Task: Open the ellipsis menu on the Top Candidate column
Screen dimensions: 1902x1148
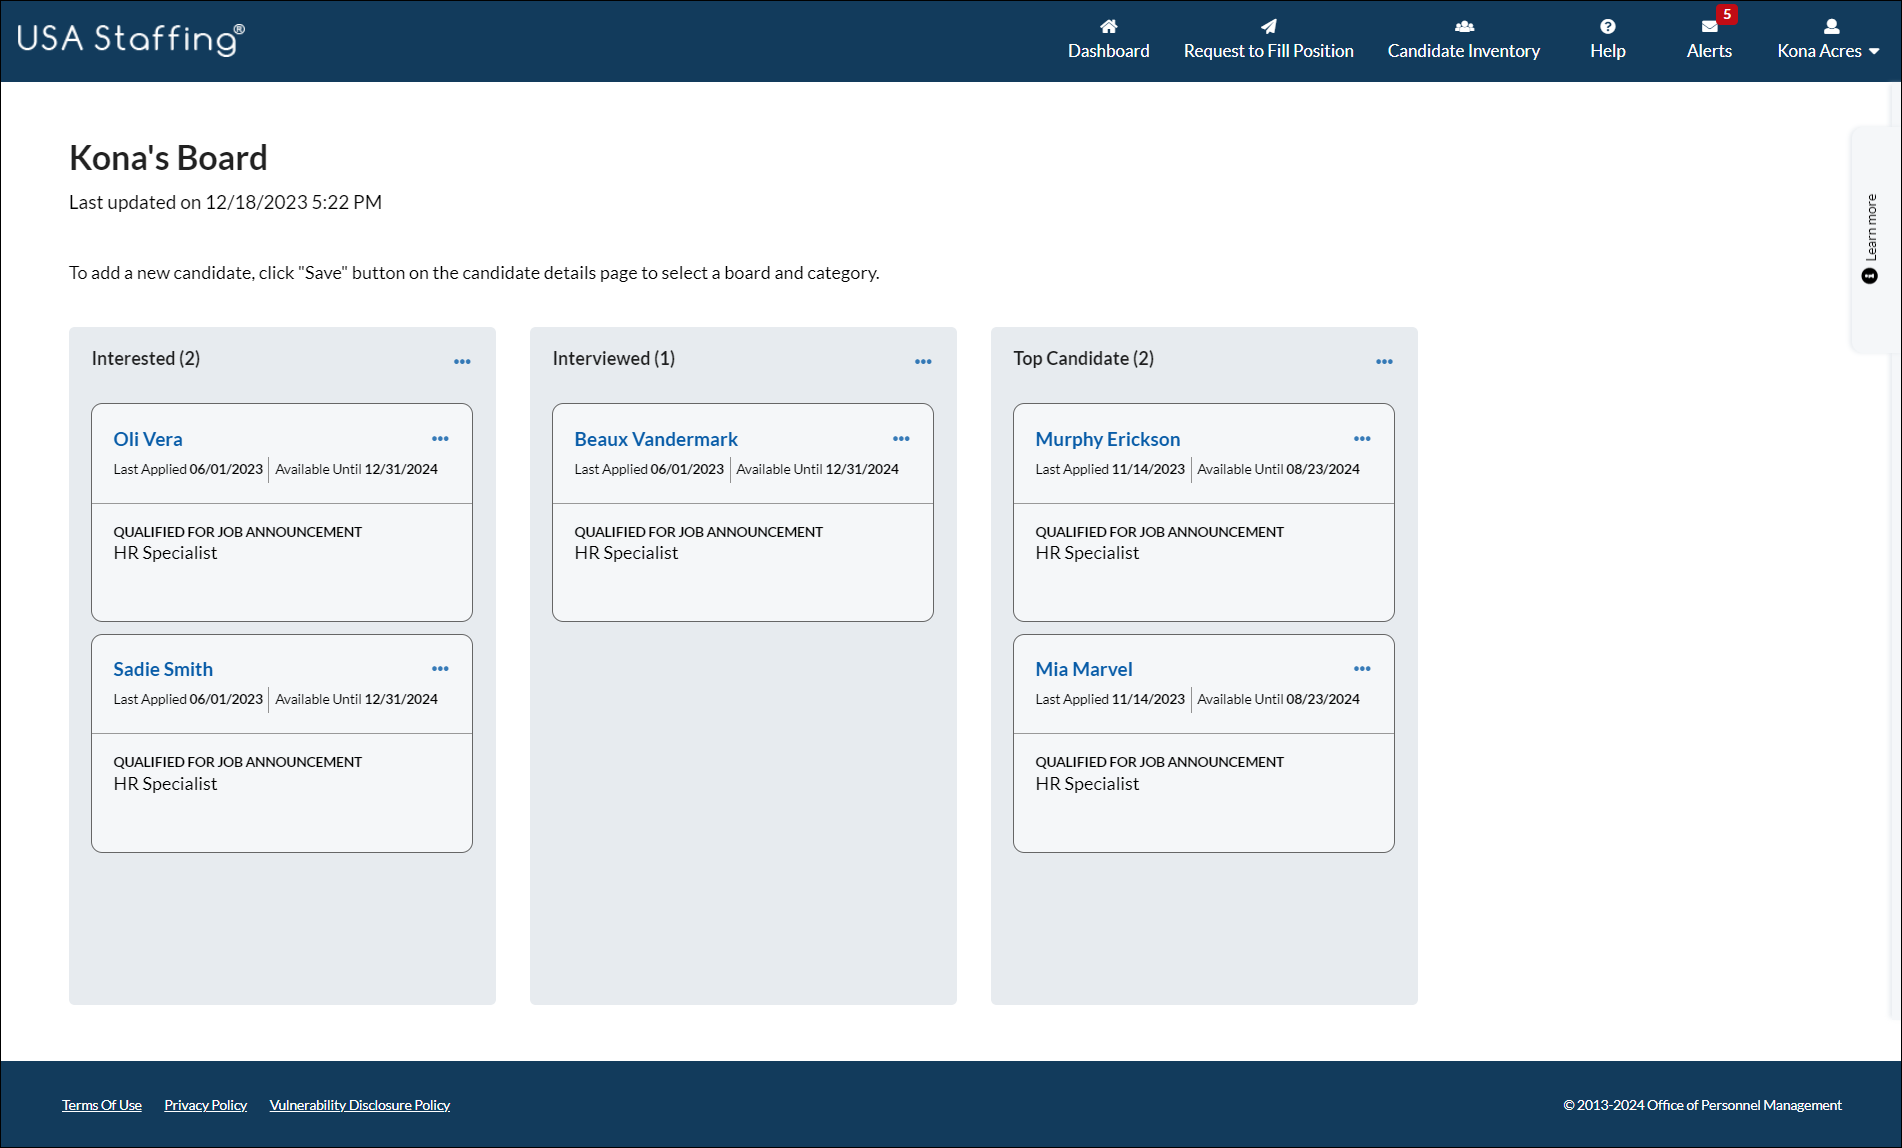Action: [1384, 361]
